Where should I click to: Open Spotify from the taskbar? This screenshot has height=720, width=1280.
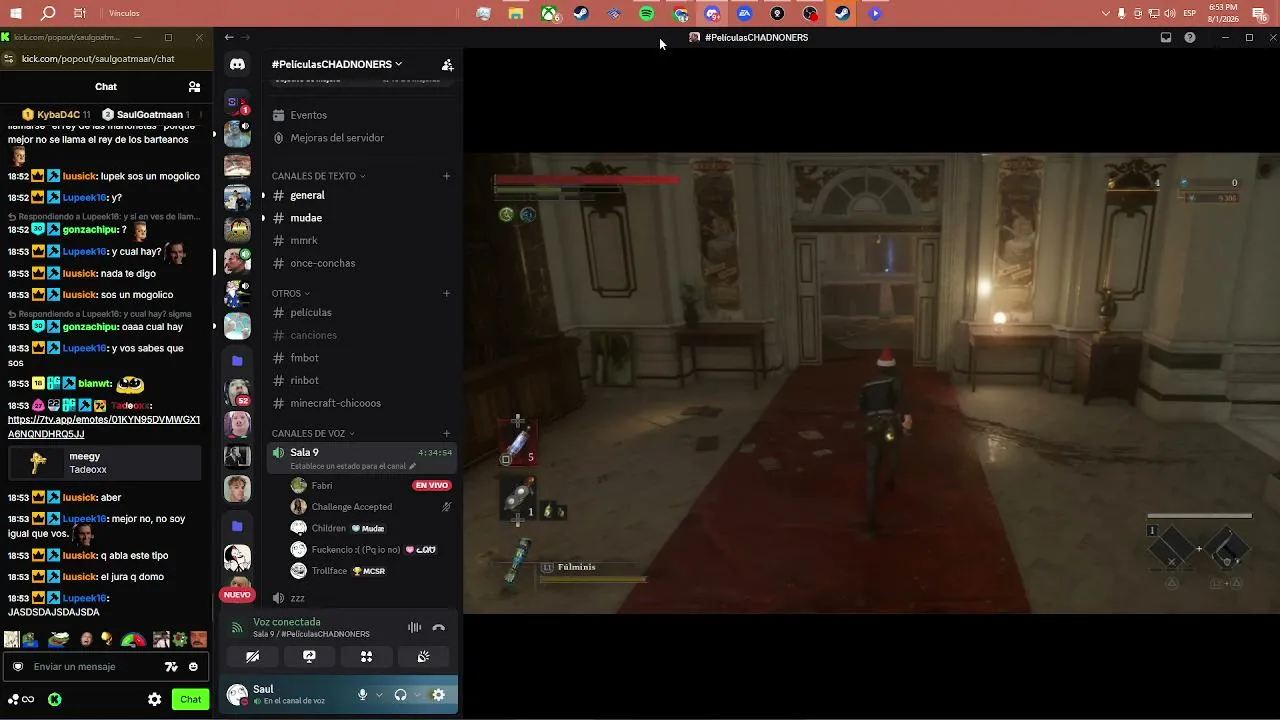pyautogui.click(x=646, y=13)
